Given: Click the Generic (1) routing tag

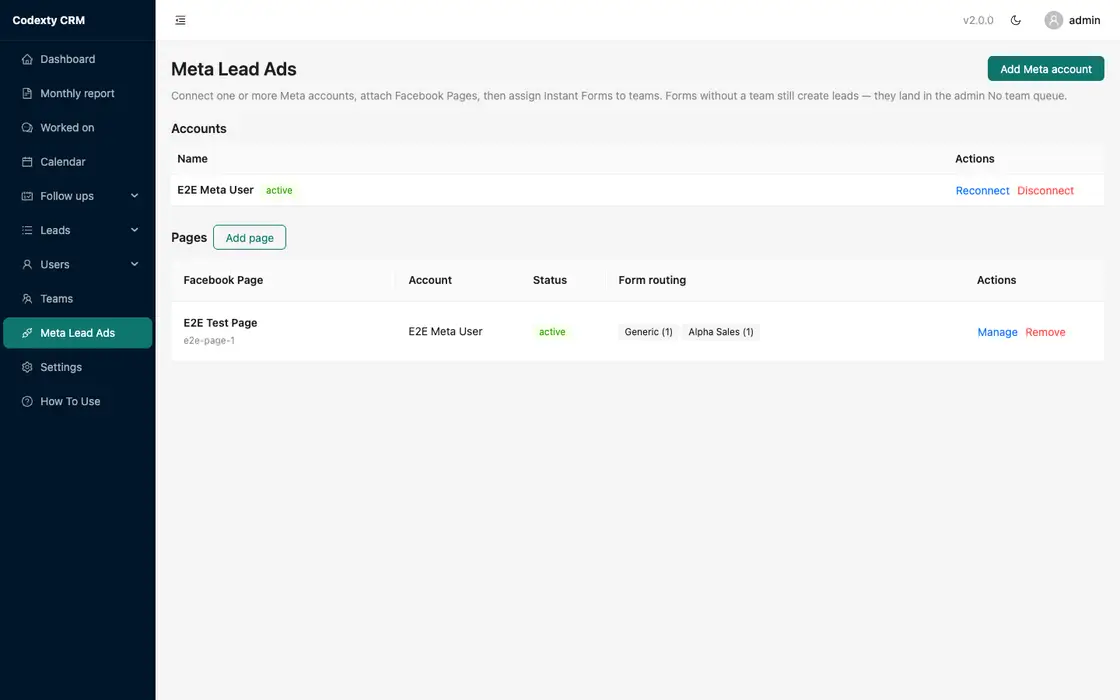Looking at the screenshot, I should [x=649, y=332].
